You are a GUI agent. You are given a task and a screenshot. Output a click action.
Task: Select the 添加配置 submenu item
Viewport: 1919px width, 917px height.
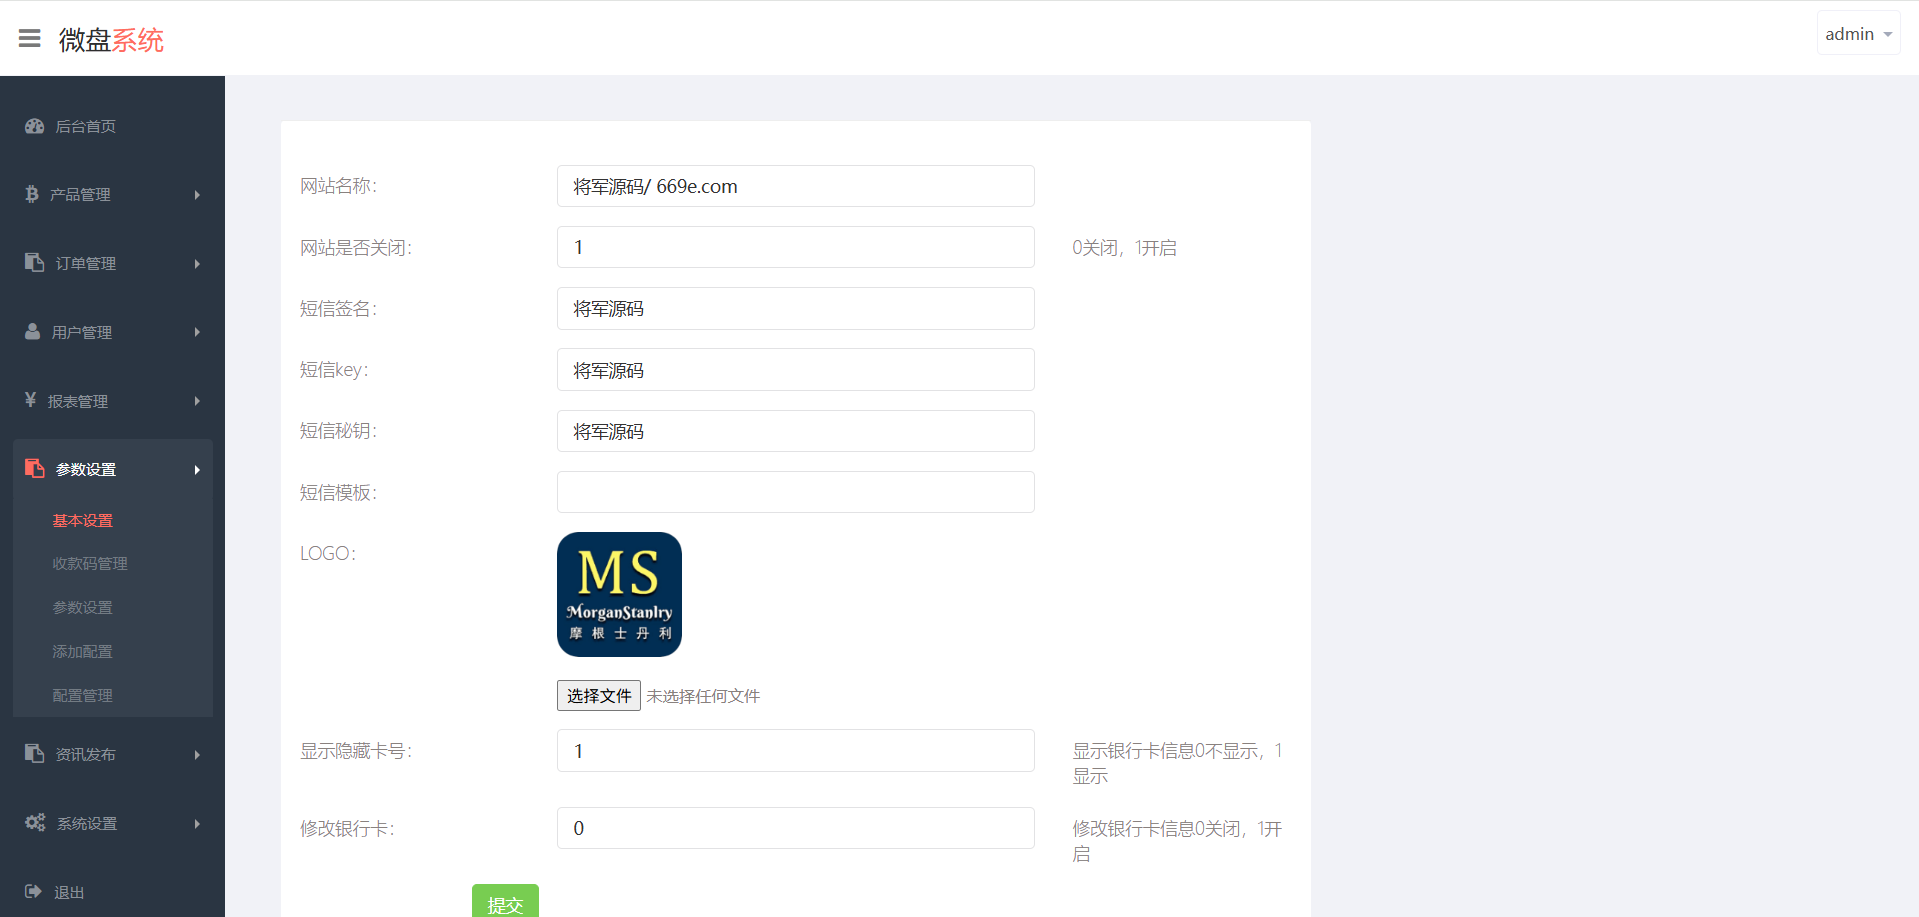coord(82,652)
